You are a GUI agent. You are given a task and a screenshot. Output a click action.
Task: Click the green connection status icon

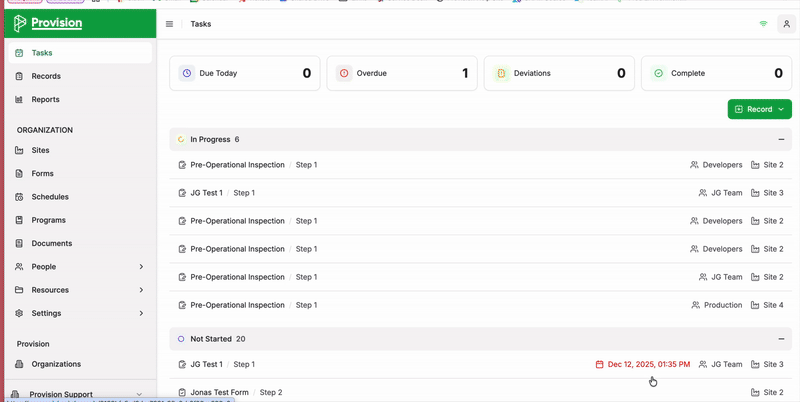[764, 24]
